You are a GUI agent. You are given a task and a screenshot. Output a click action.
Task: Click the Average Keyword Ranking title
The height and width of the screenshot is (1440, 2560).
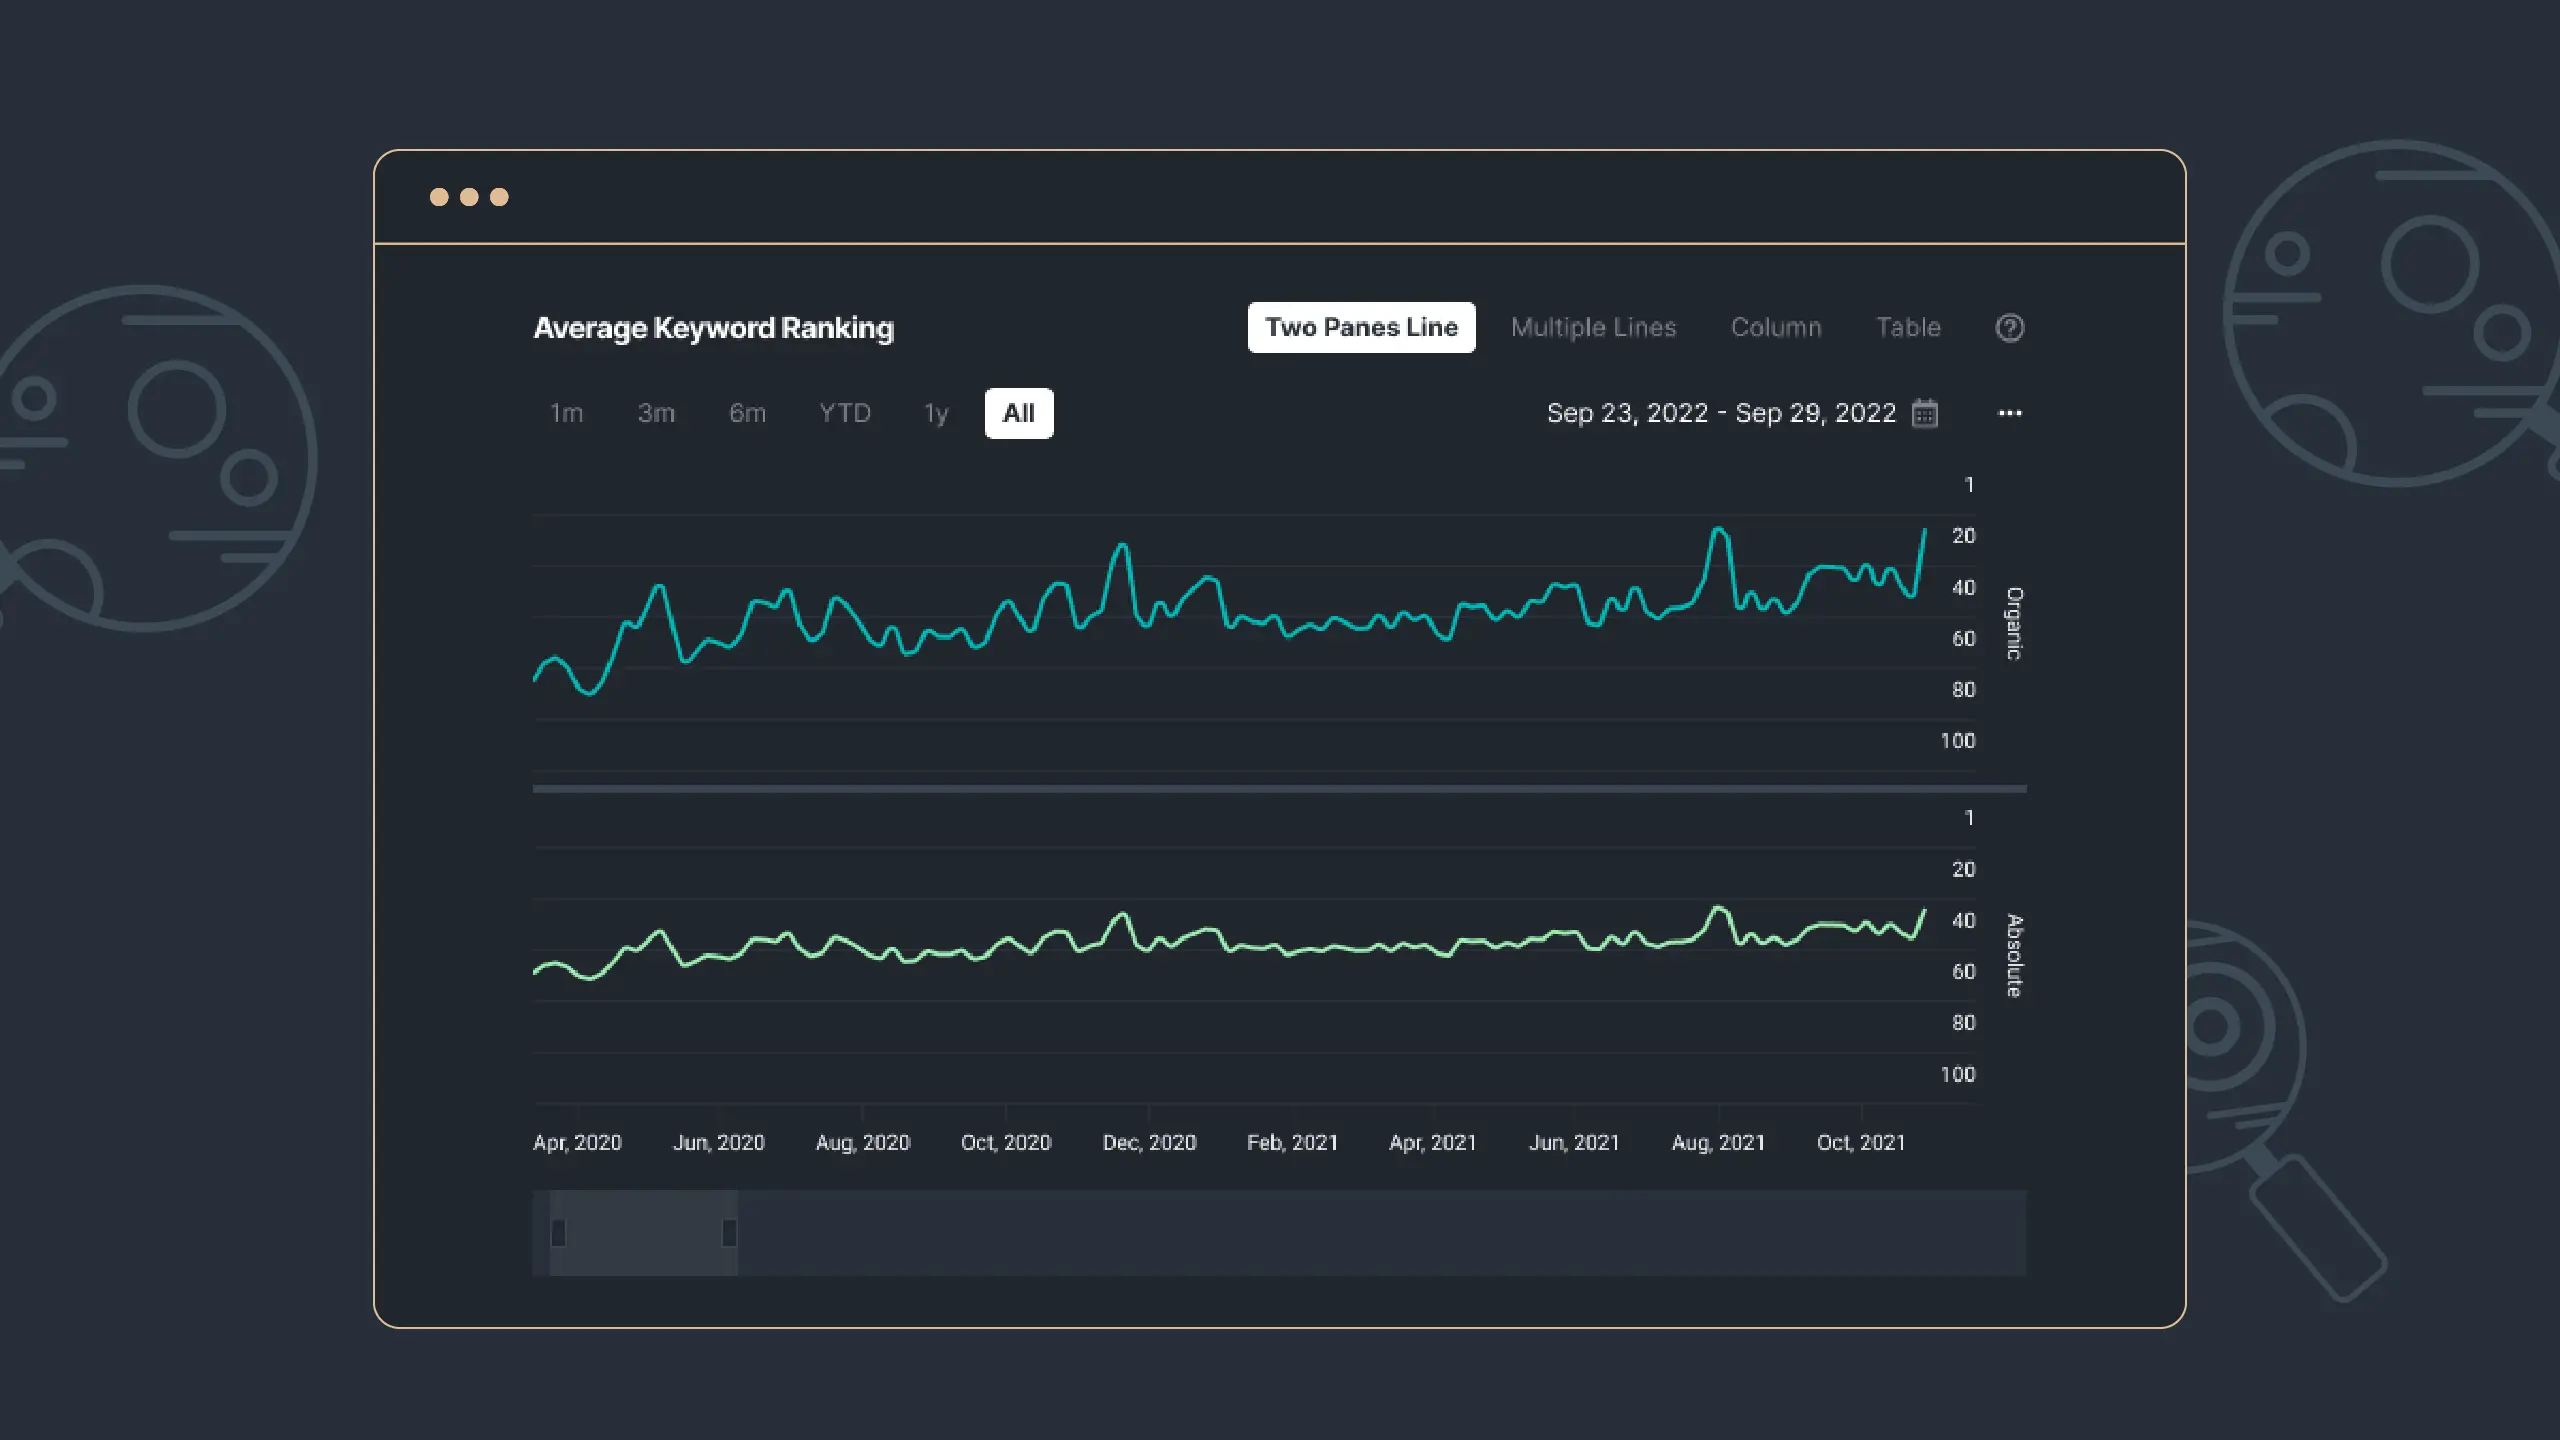point(713,328)
